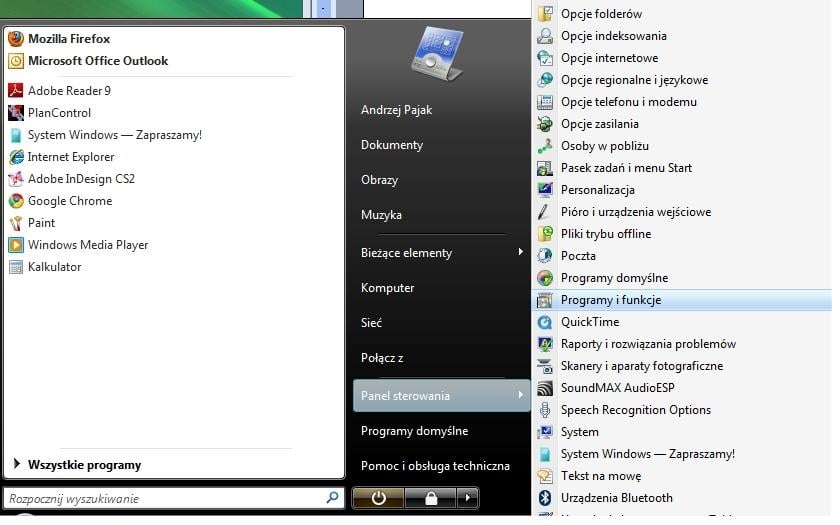Open Adobe Reader 9 icon
The height and width of the screenshot is (525, 840).
16,91
